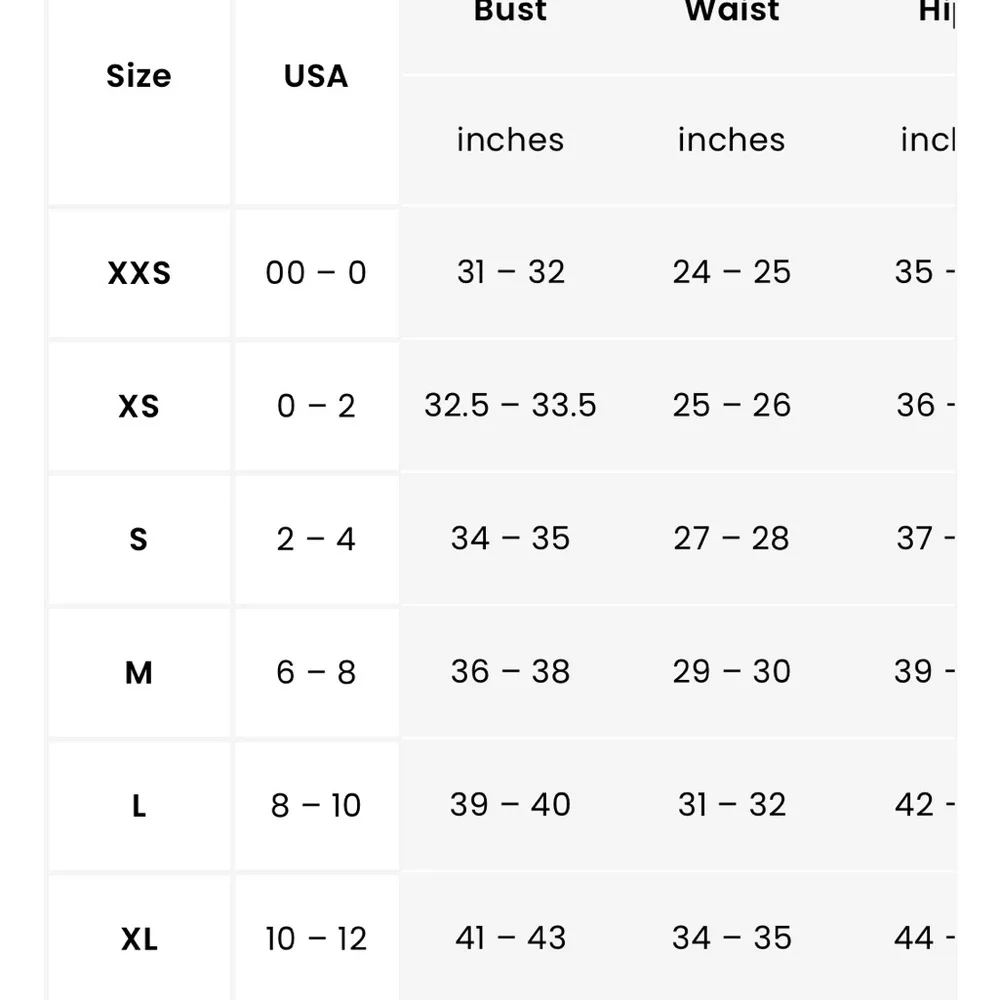Click the L size cell
The height and width of the screenshot is (1000, 1000).
pyautogui.click(x=139, y=806)
